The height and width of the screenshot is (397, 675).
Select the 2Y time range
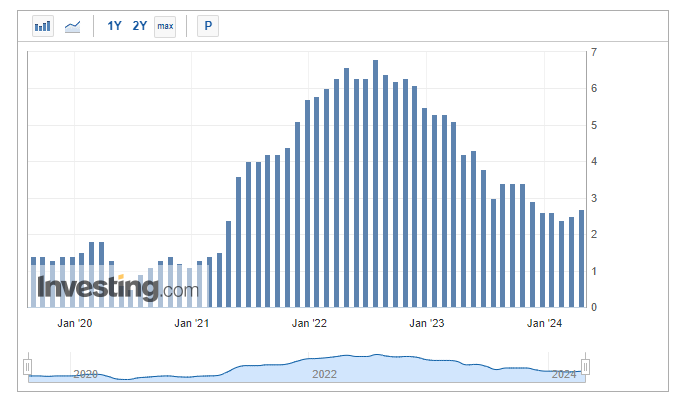pos(139,26)
